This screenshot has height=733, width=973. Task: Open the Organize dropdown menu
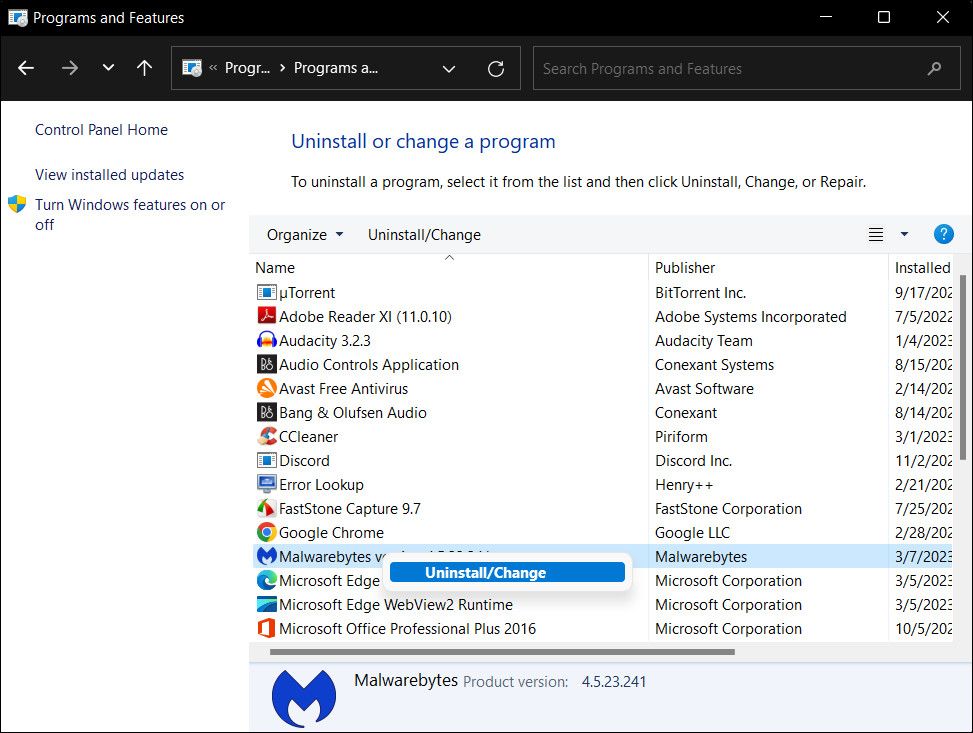303,234
